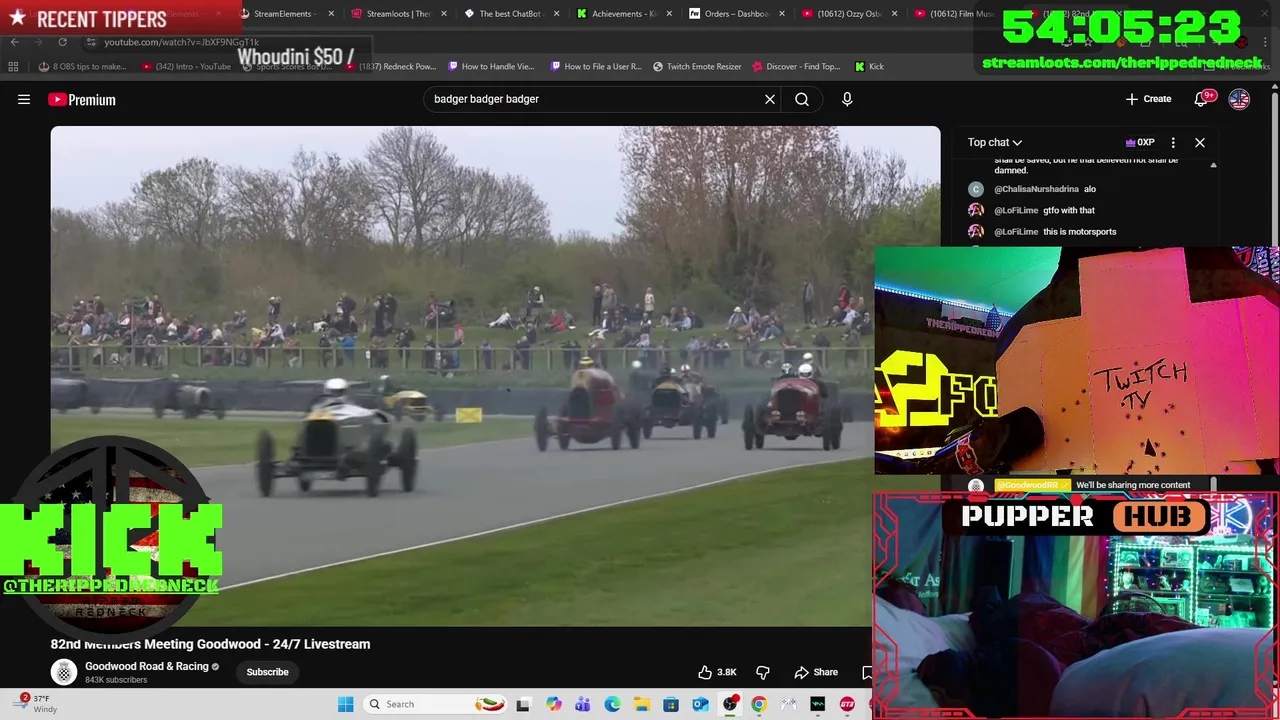This screenshot has height=720, width=1280.
Task: Open the YouTube guide hamburger menu
Action: (24, 99)
